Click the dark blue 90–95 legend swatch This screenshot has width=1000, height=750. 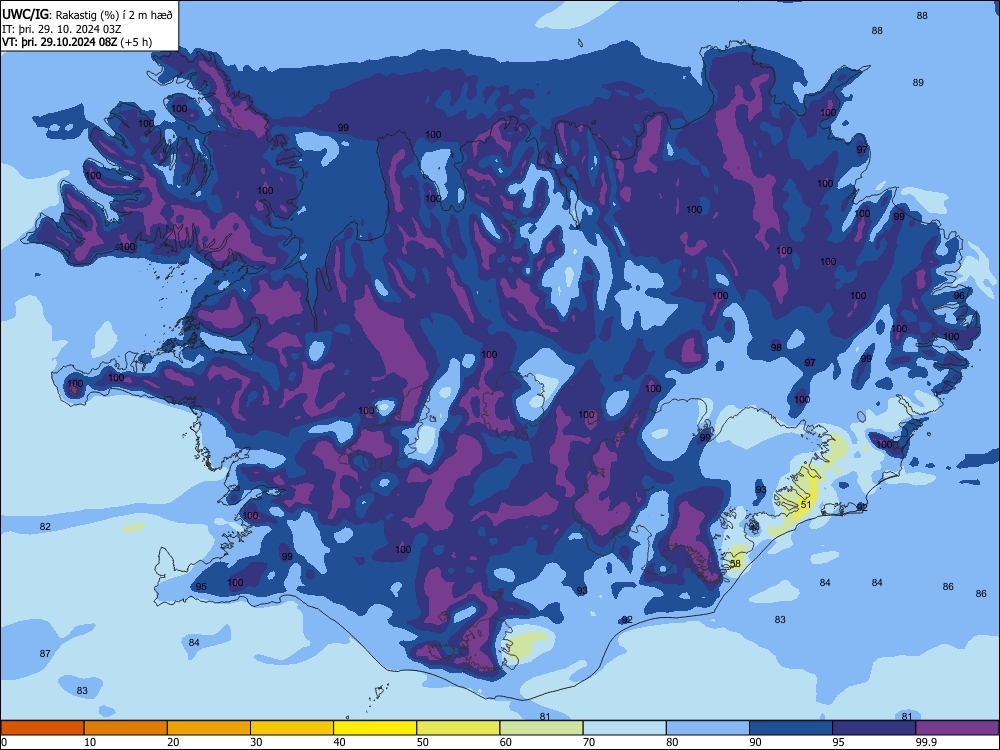coord(791,728)
